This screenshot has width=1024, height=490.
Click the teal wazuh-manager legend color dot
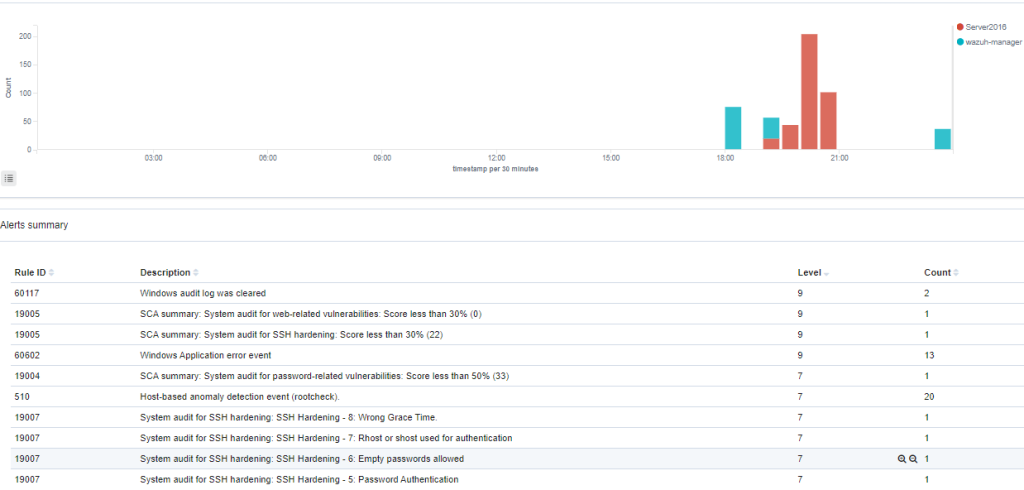pyautogui.click(x=960, y=42)
